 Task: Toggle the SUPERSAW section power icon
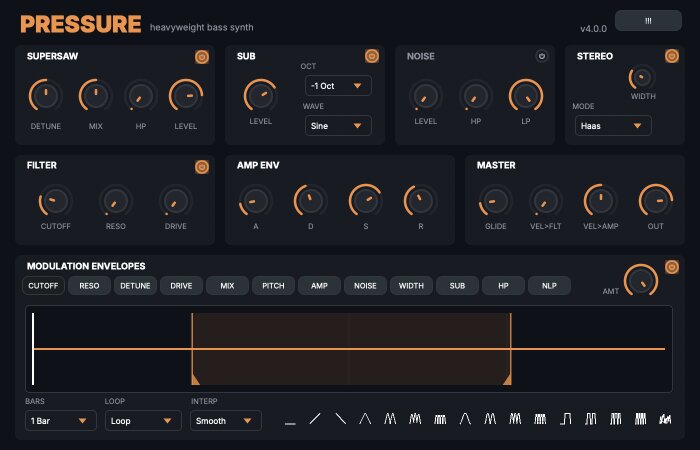point(202,57)
